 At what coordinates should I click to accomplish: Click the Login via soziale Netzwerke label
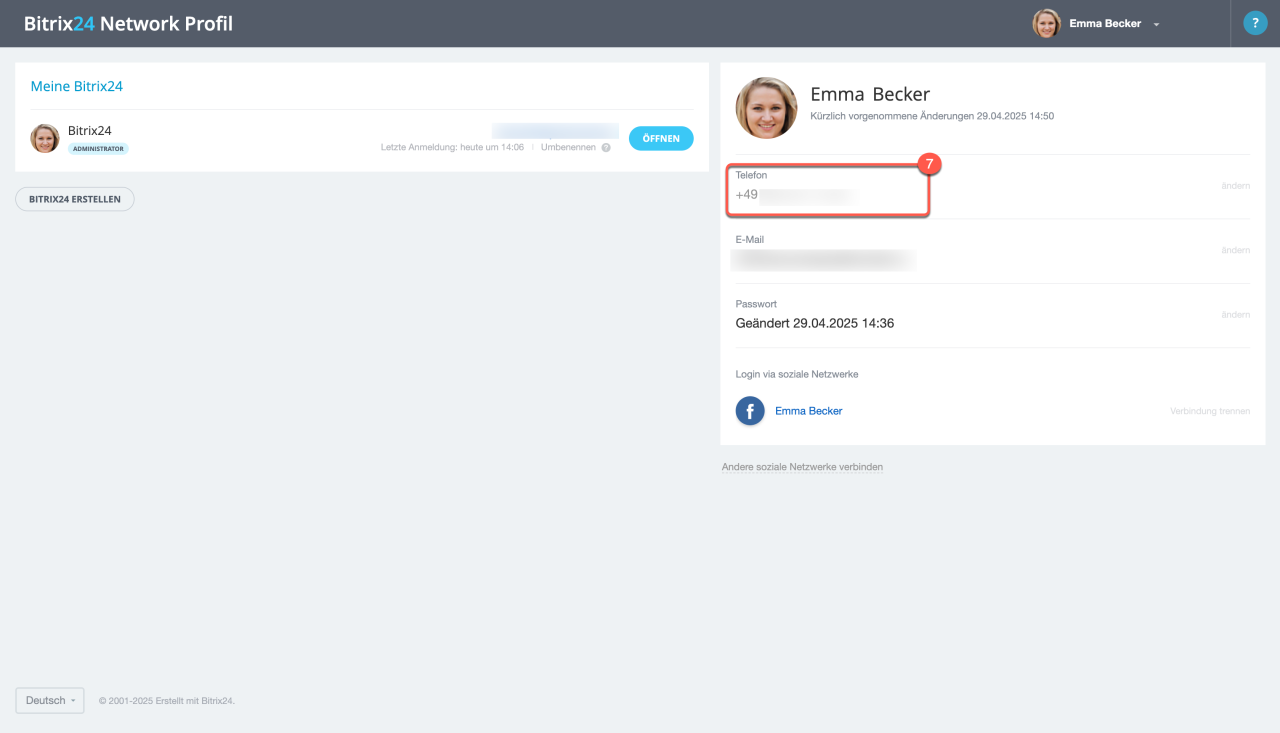pos(797,374)
